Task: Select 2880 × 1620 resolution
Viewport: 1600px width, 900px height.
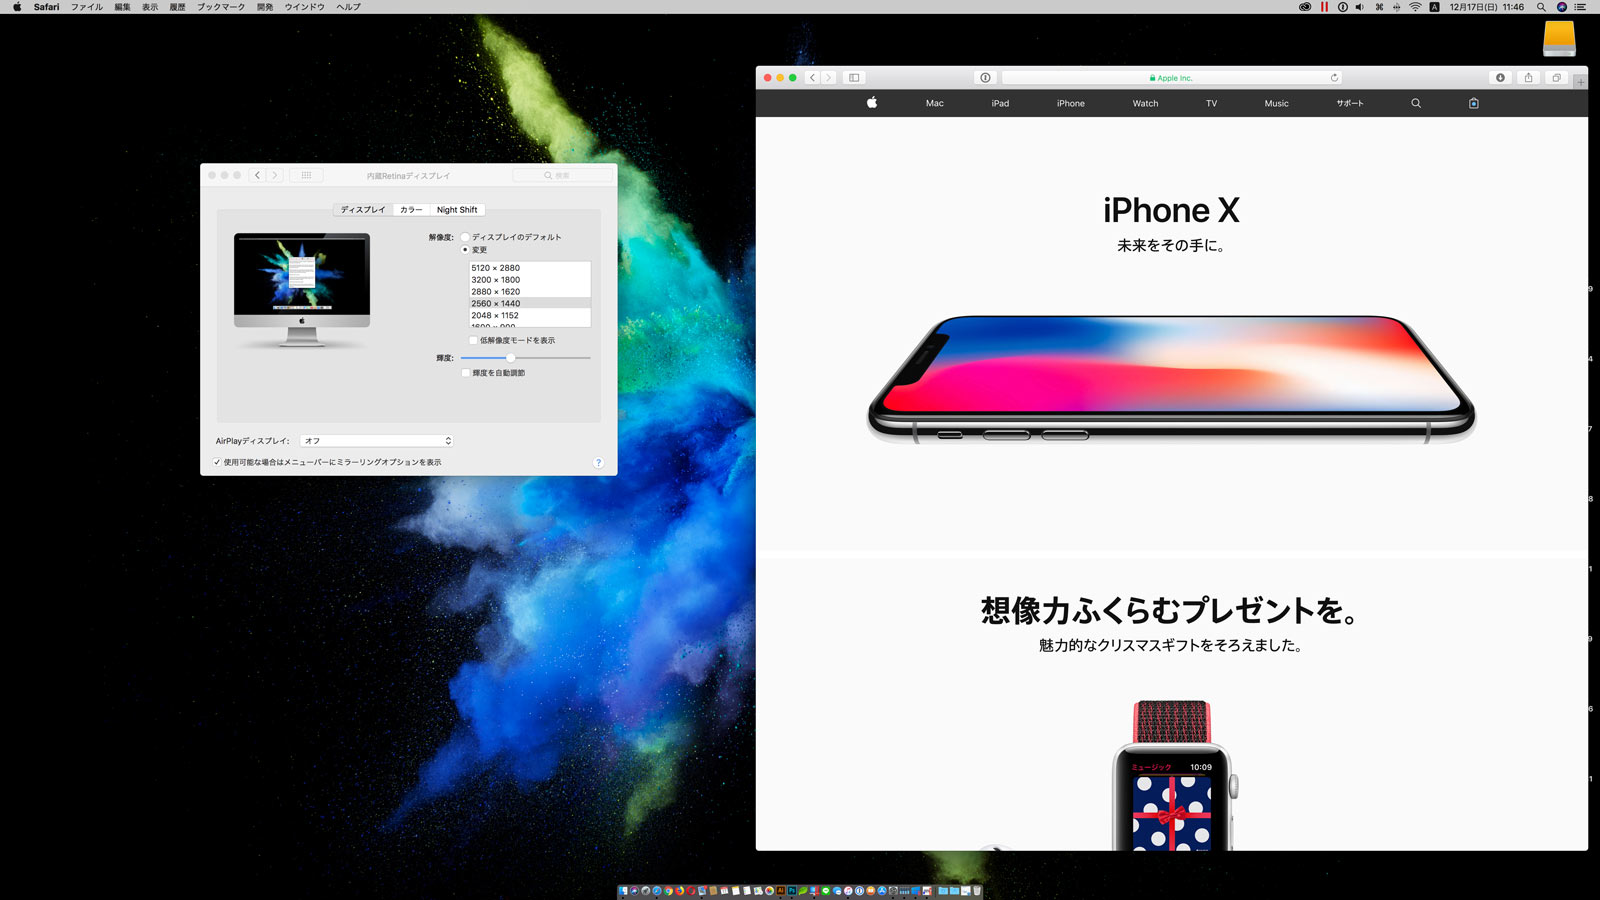Action: pos(530,292)
